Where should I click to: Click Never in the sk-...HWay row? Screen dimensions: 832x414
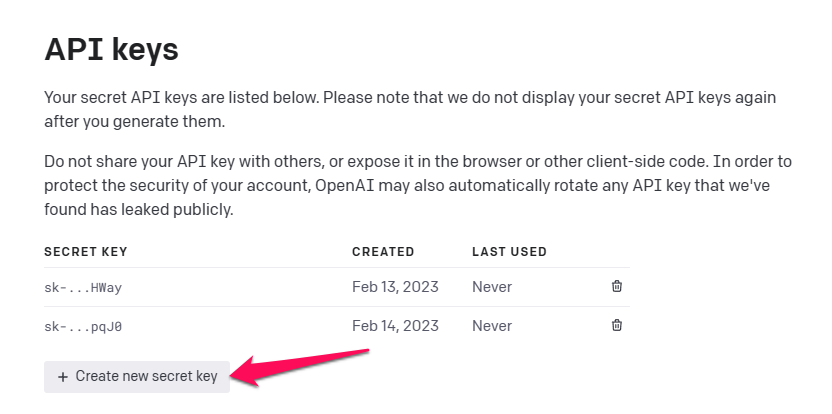[x=492, y=287]
